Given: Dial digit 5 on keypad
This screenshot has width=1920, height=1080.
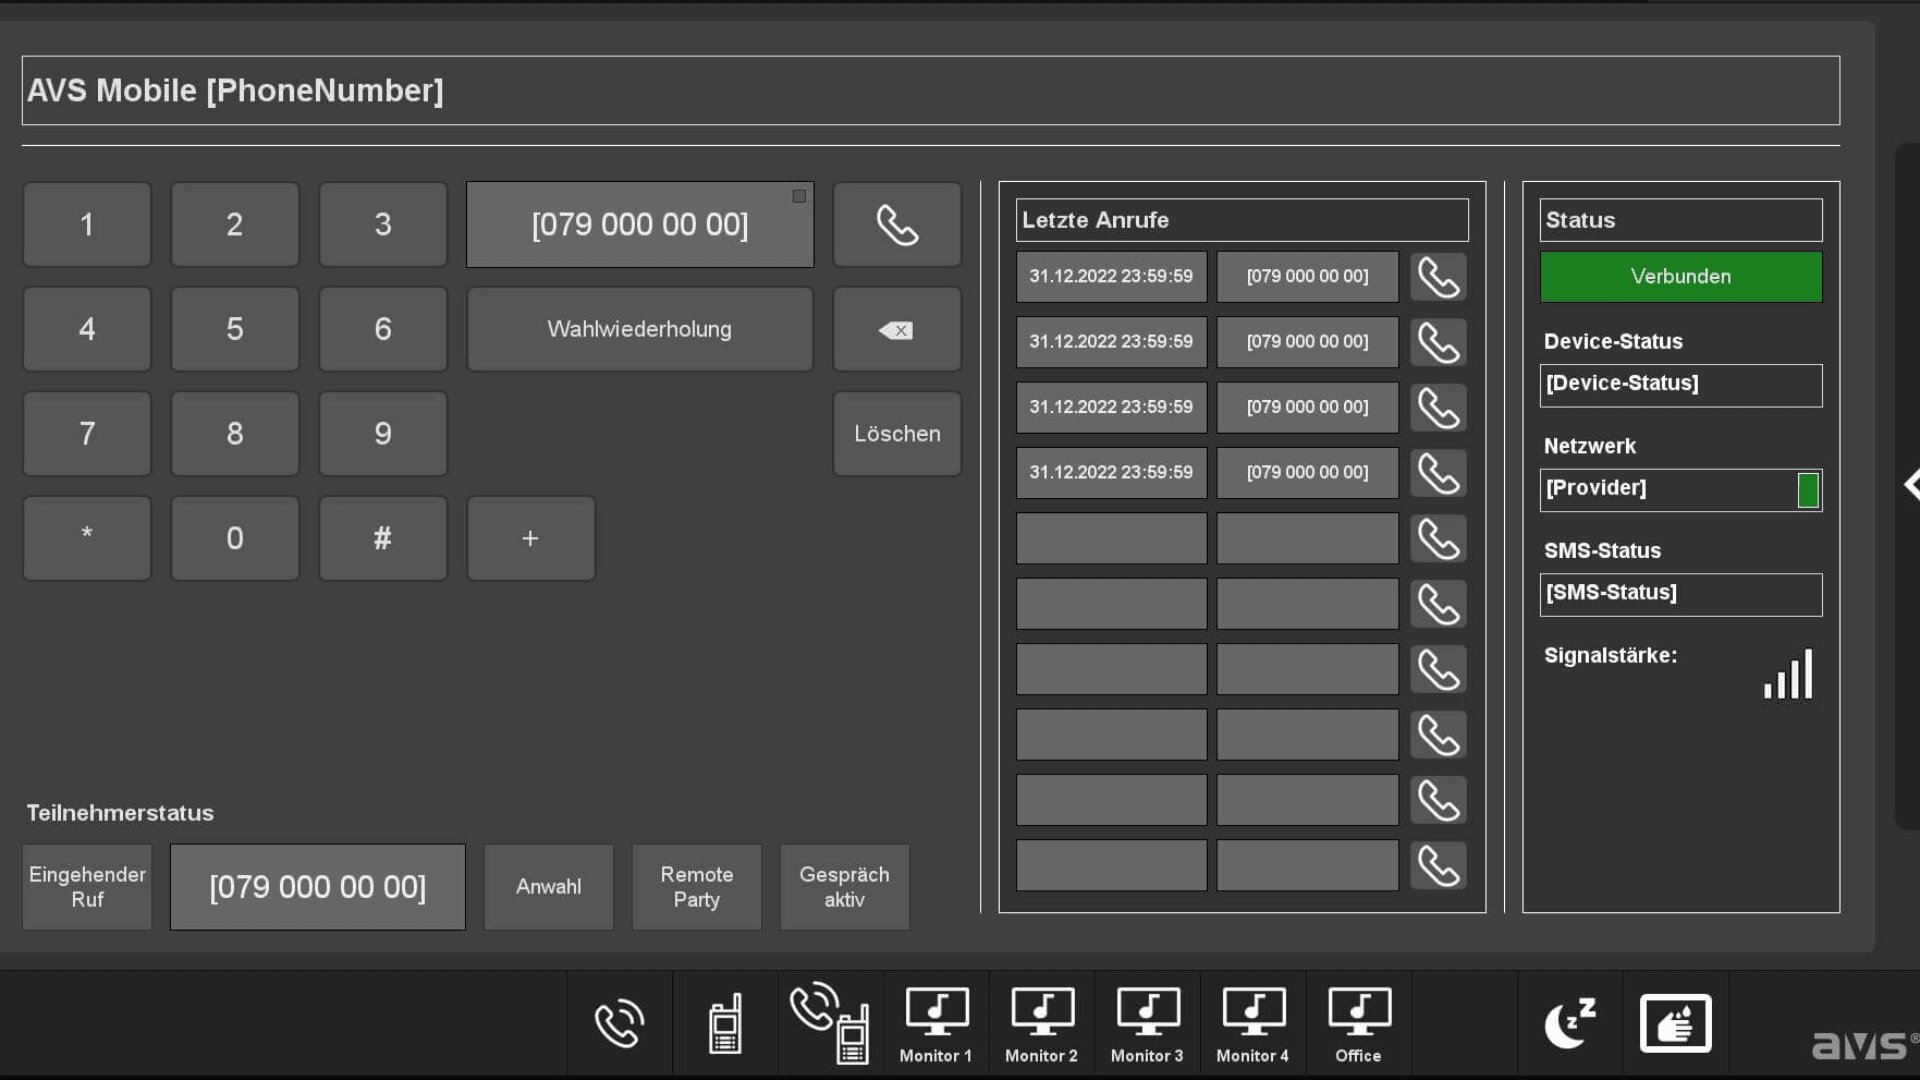Looking at the screenshot, I should click(235, 329).
